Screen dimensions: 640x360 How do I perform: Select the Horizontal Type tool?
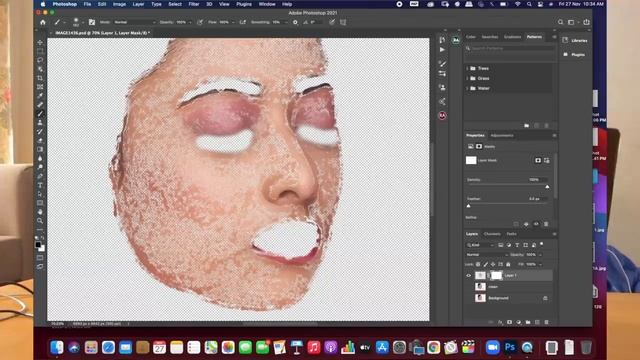(40, 185)
